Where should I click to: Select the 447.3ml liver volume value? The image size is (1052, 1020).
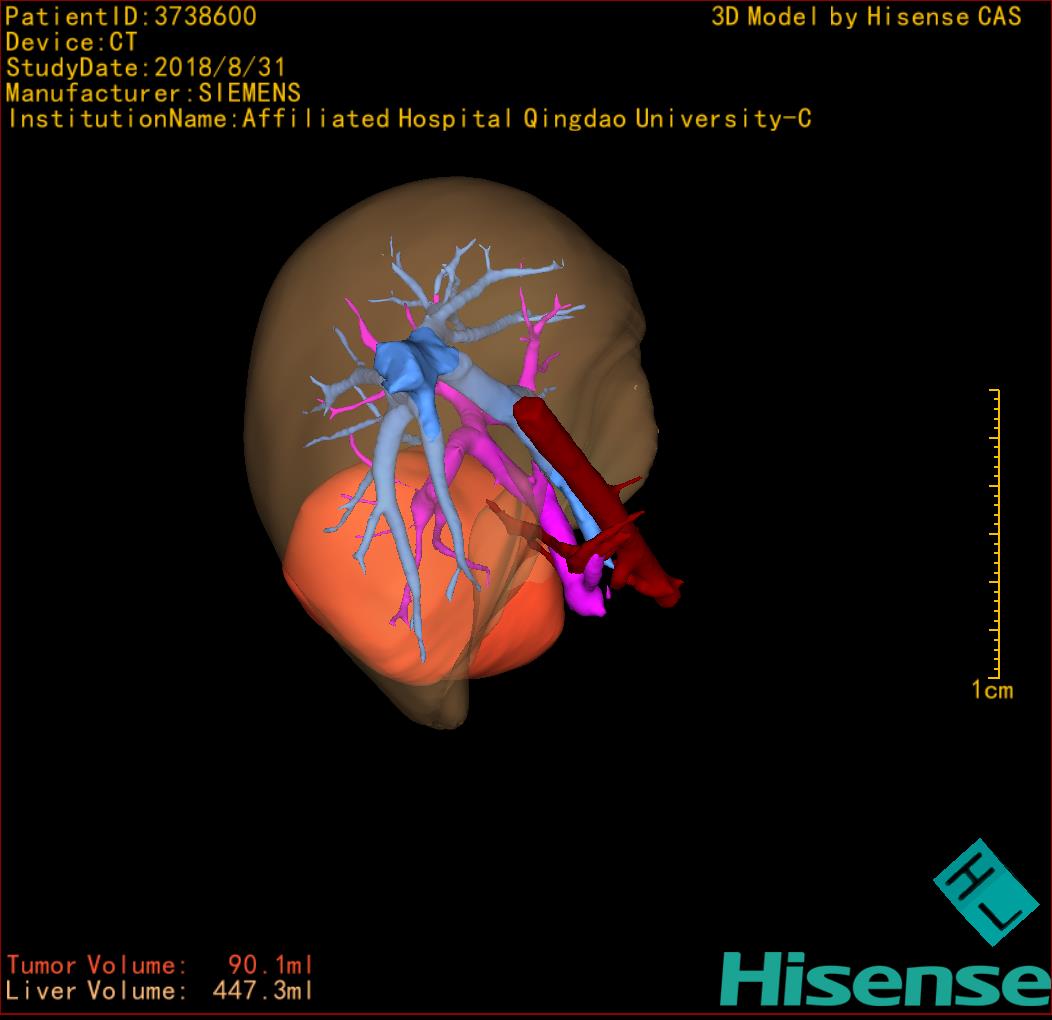(263, 991)
